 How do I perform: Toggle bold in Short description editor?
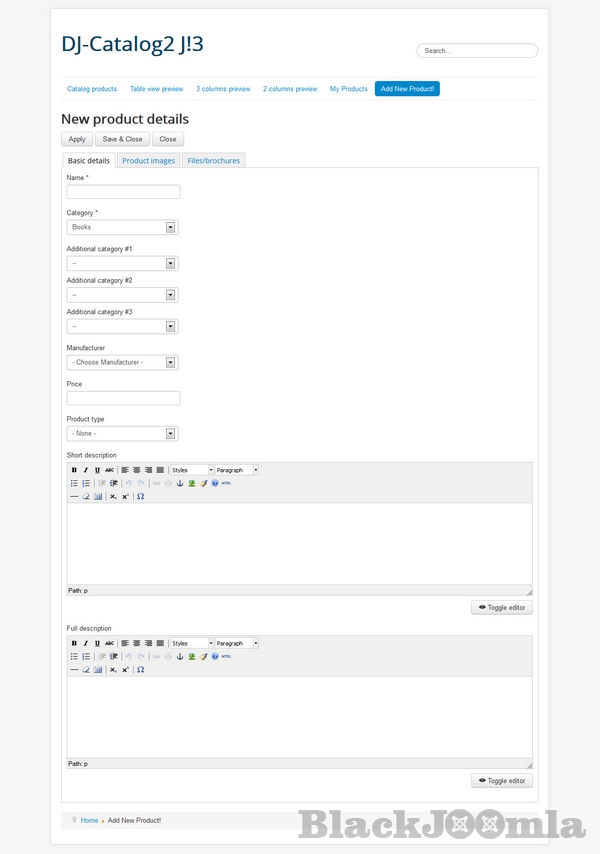tap(74, 470)
